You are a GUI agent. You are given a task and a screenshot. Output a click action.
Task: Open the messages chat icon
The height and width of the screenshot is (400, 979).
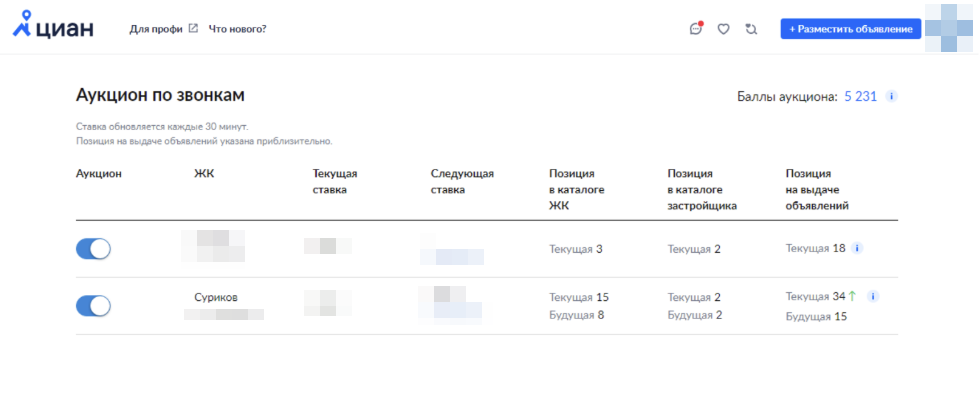pos(696,28)
